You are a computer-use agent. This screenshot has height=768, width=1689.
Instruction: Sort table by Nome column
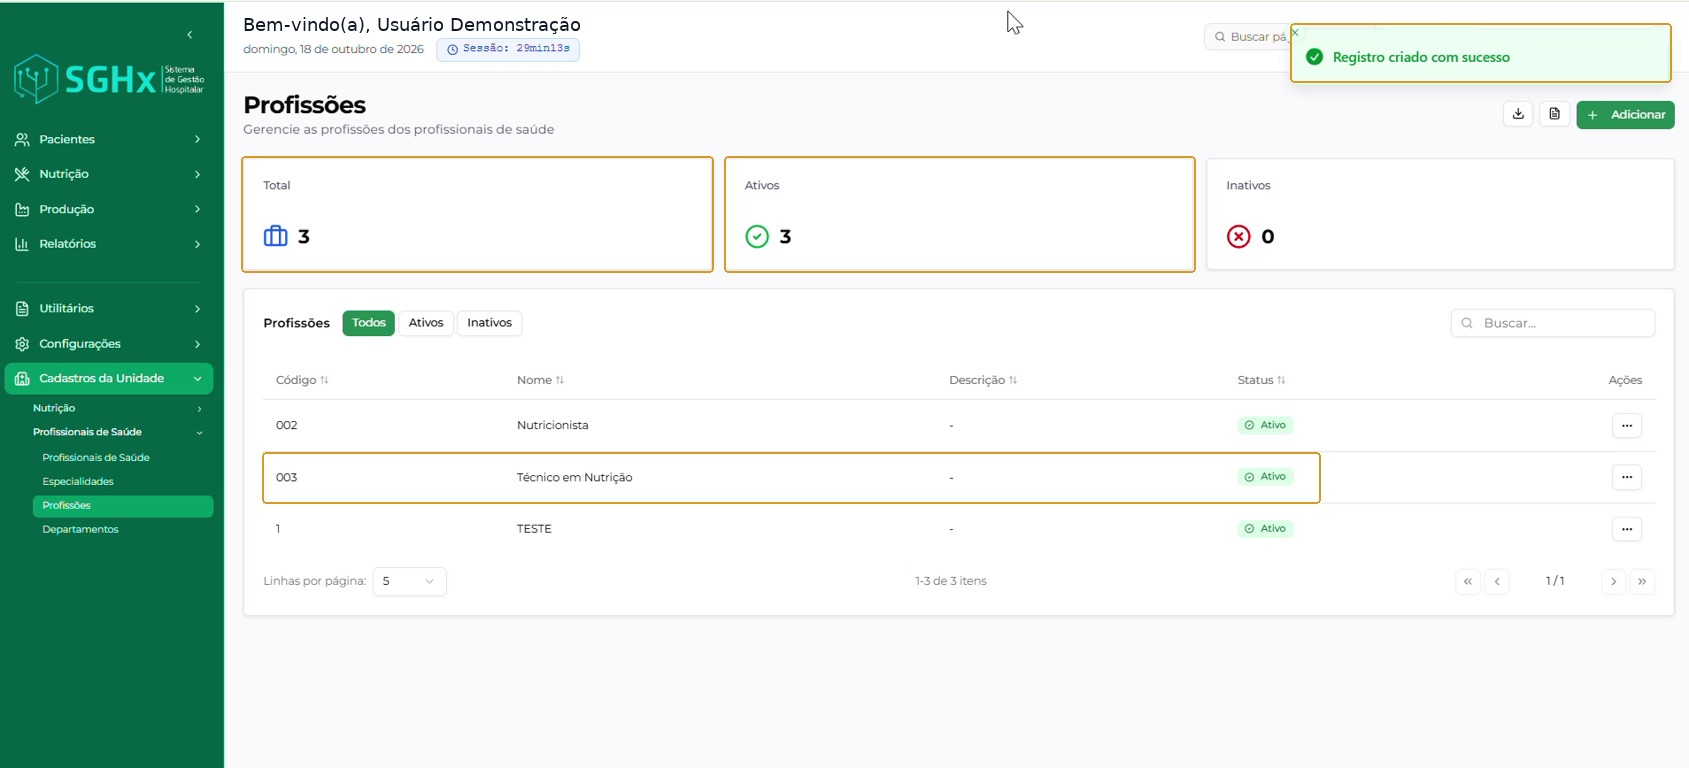pos(540,380)
